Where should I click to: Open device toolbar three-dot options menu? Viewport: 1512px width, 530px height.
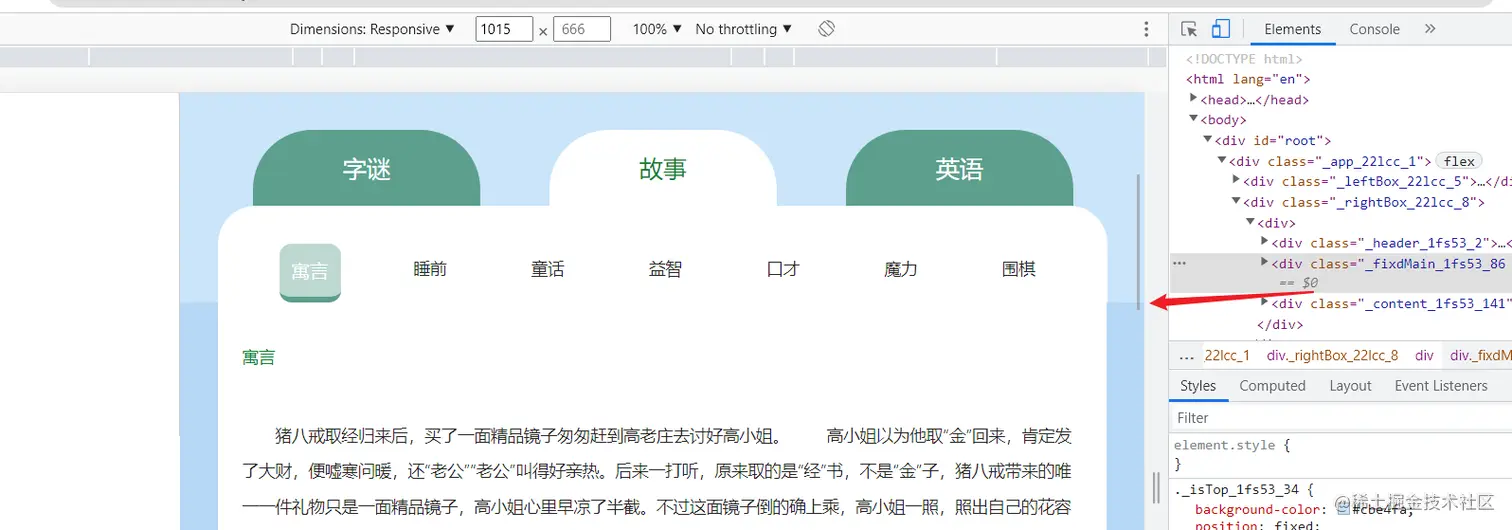pyautogui.click(x=1146, y=29)
